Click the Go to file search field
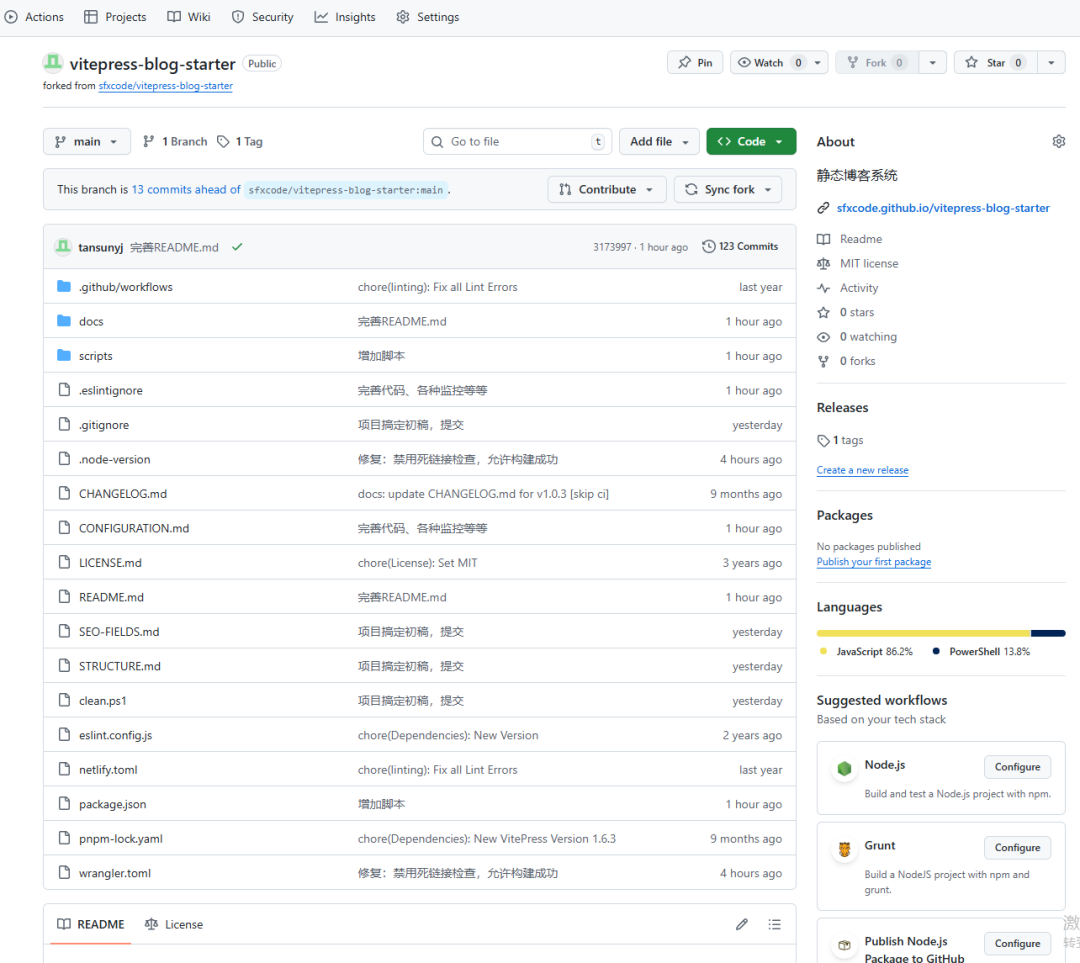Screen dimensions: 1080x963 (x=515, y=142)
